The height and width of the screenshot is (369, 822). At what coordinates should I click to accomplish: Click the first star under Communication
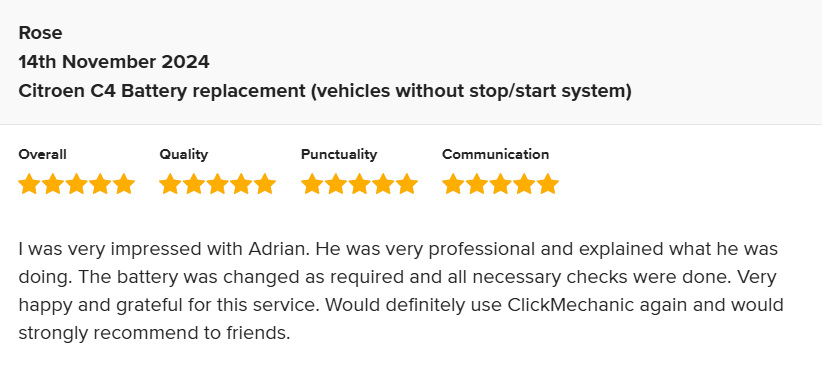pos(453,184)
